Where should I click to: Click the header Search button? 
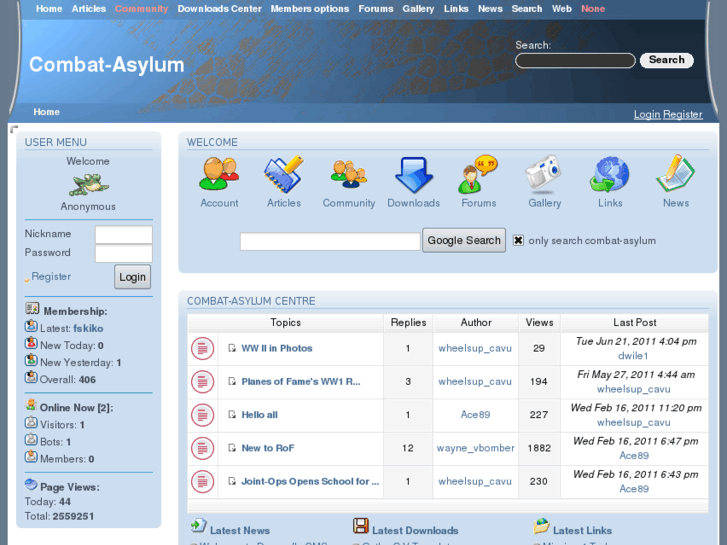(x=667, y=60)
